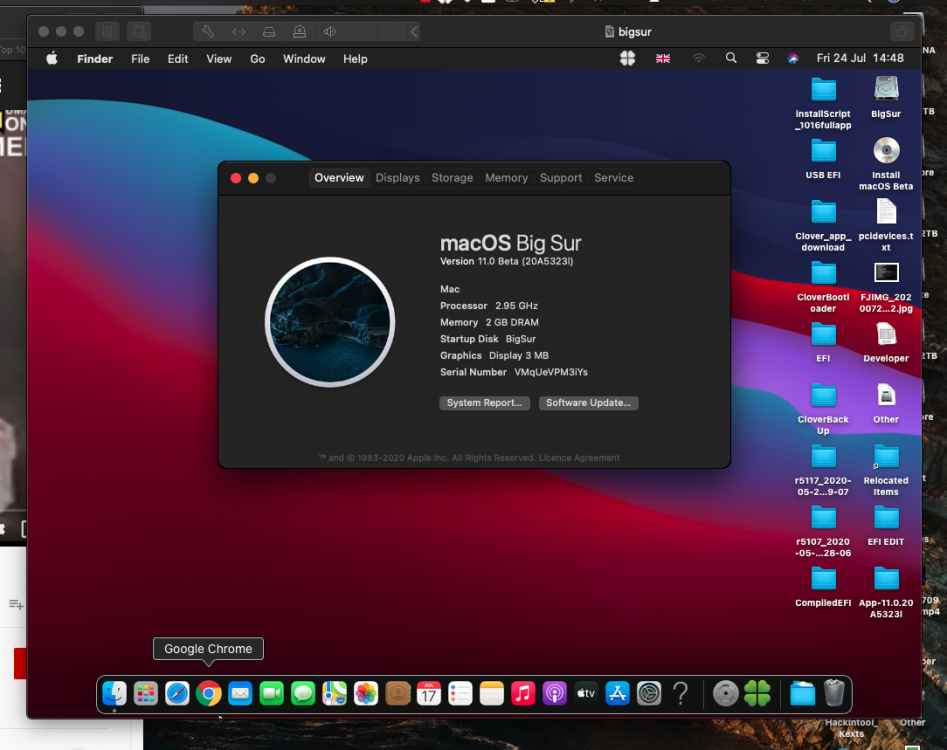
Task: Launch Google Chrome from the dock
Action: [208, 693]
